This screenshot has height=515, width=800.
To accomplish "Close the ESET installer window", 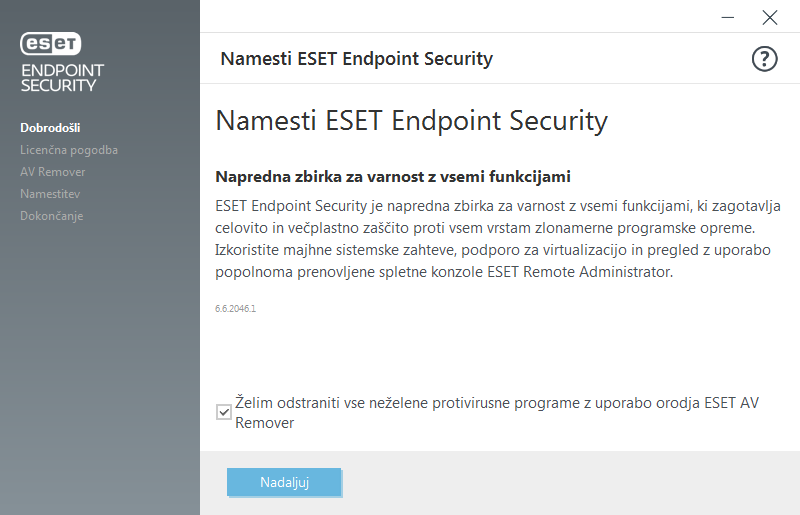I will 769,17.
